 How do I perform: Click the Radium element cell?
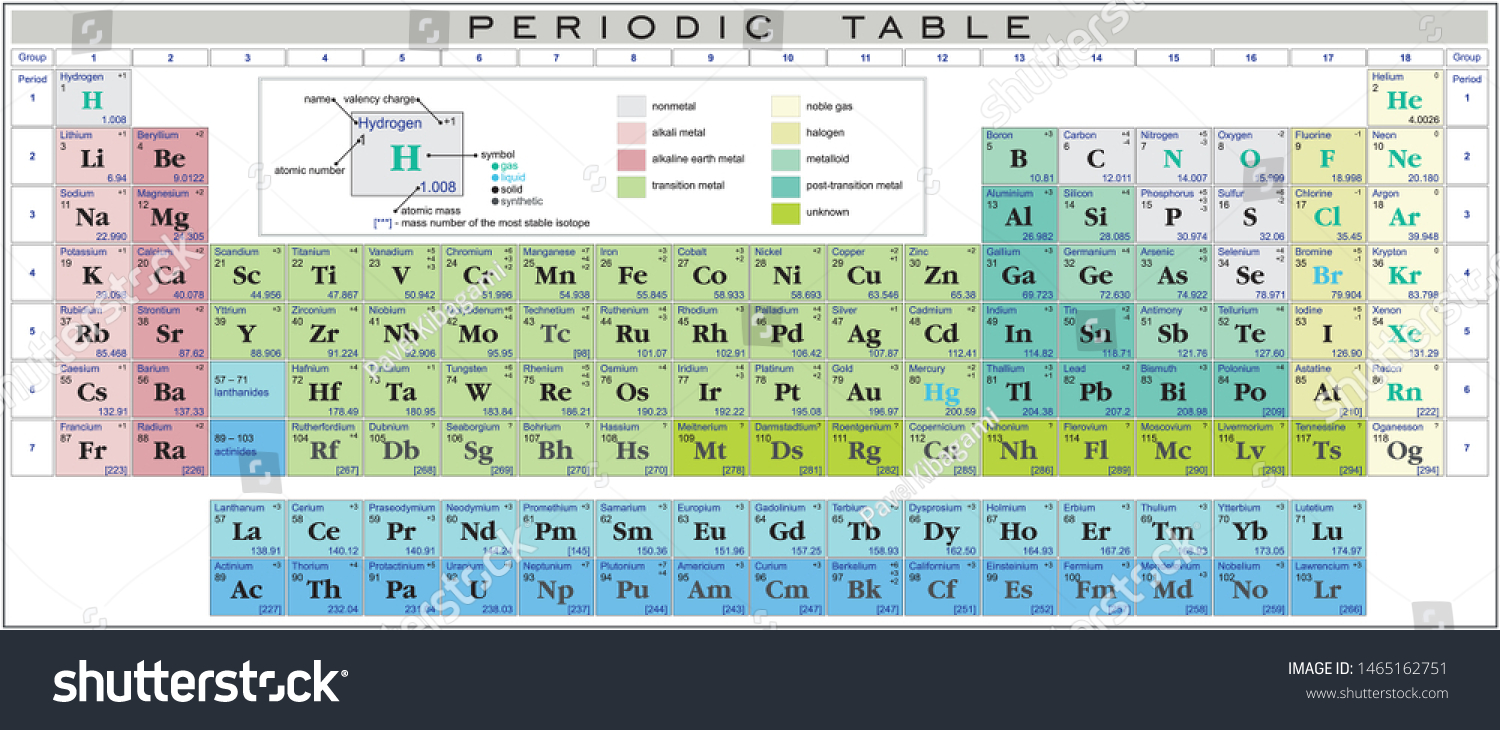pos(170,448)
